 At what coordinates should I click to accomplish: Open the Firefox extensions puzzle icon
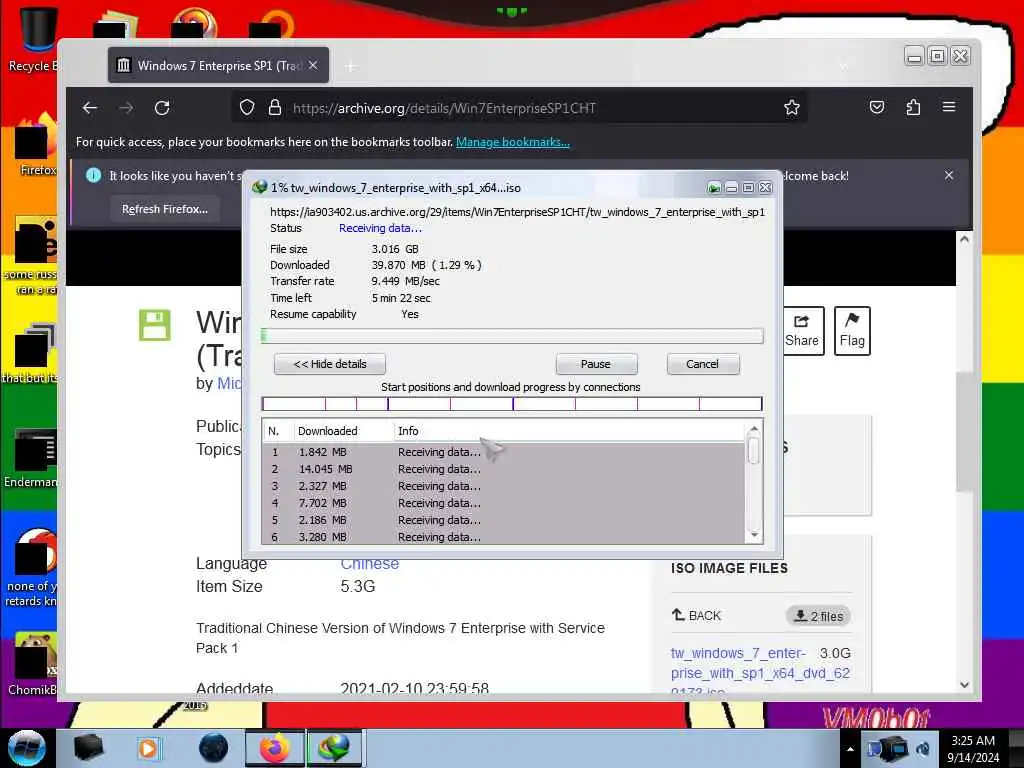pyautogui.click(x=913, y=107)
